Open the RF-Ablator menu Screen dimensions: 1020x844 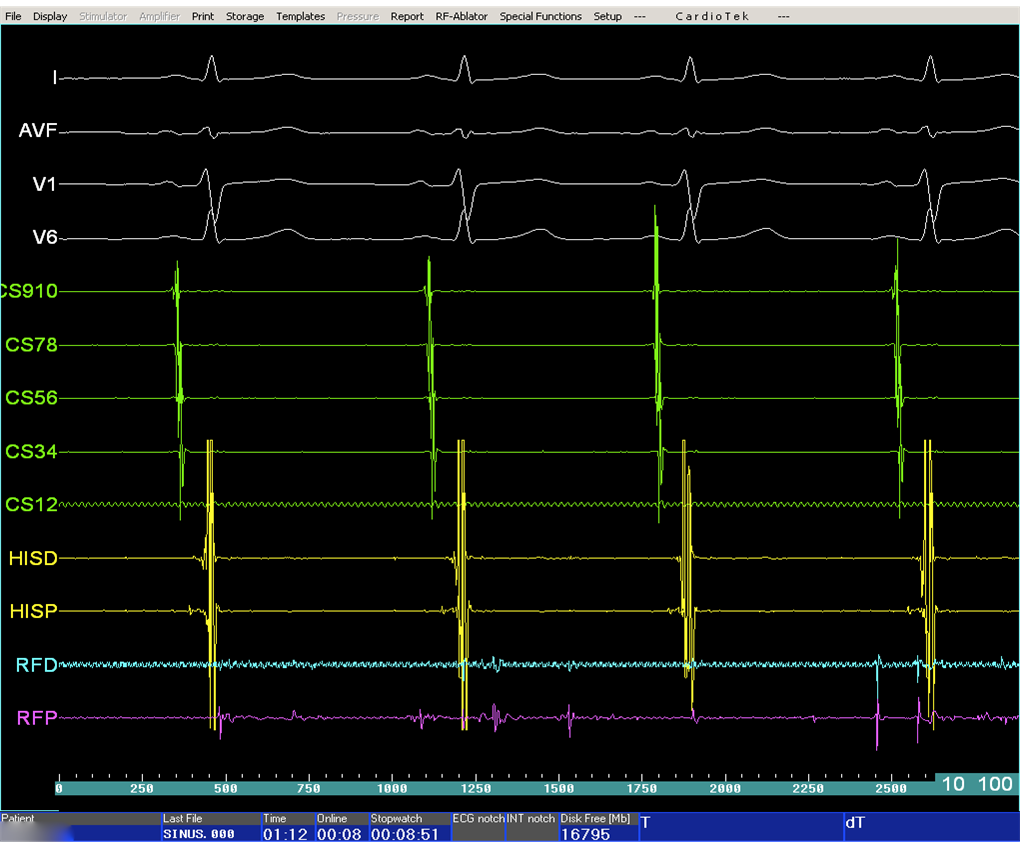click(x=461, y=16)
